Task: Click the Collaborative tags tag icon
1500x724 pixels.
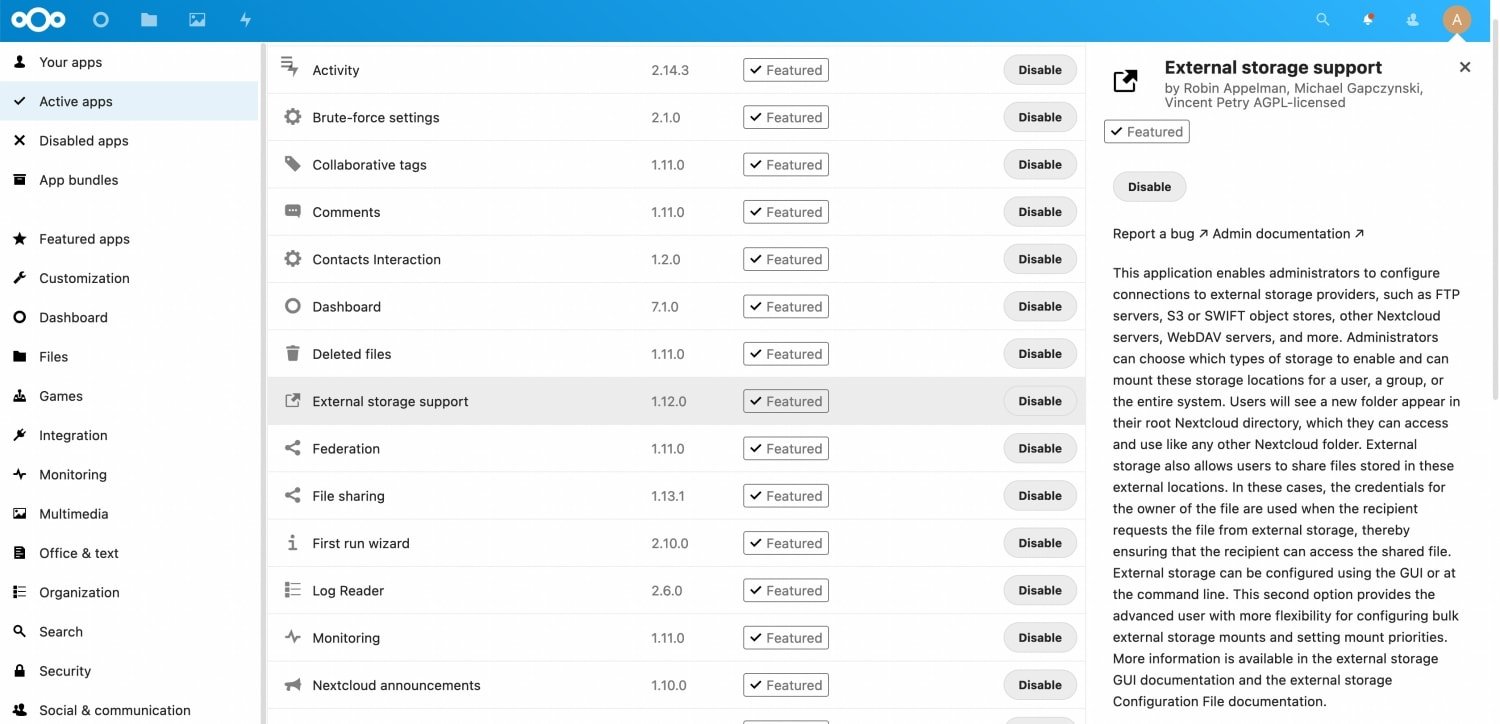Action: coord(292,164)
